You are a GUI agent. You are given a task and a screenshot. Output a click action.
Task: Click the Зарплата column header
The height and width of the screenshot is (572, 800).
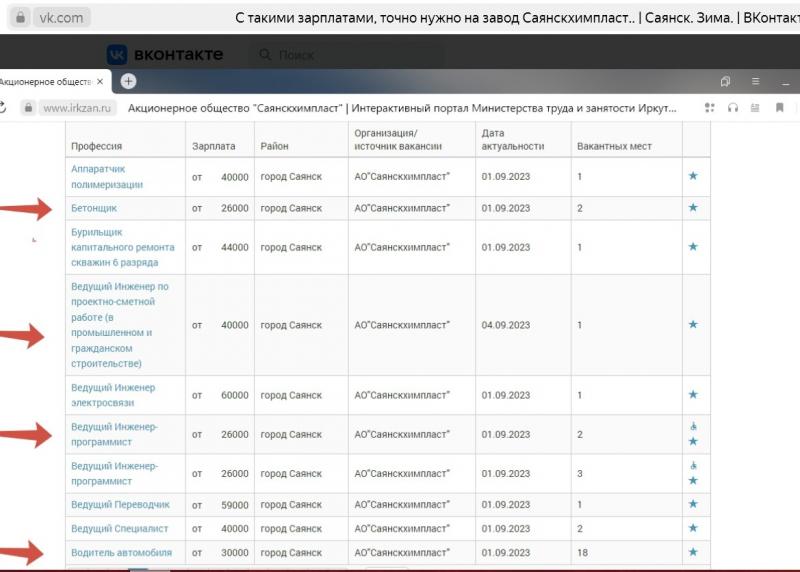coord(213,146)
